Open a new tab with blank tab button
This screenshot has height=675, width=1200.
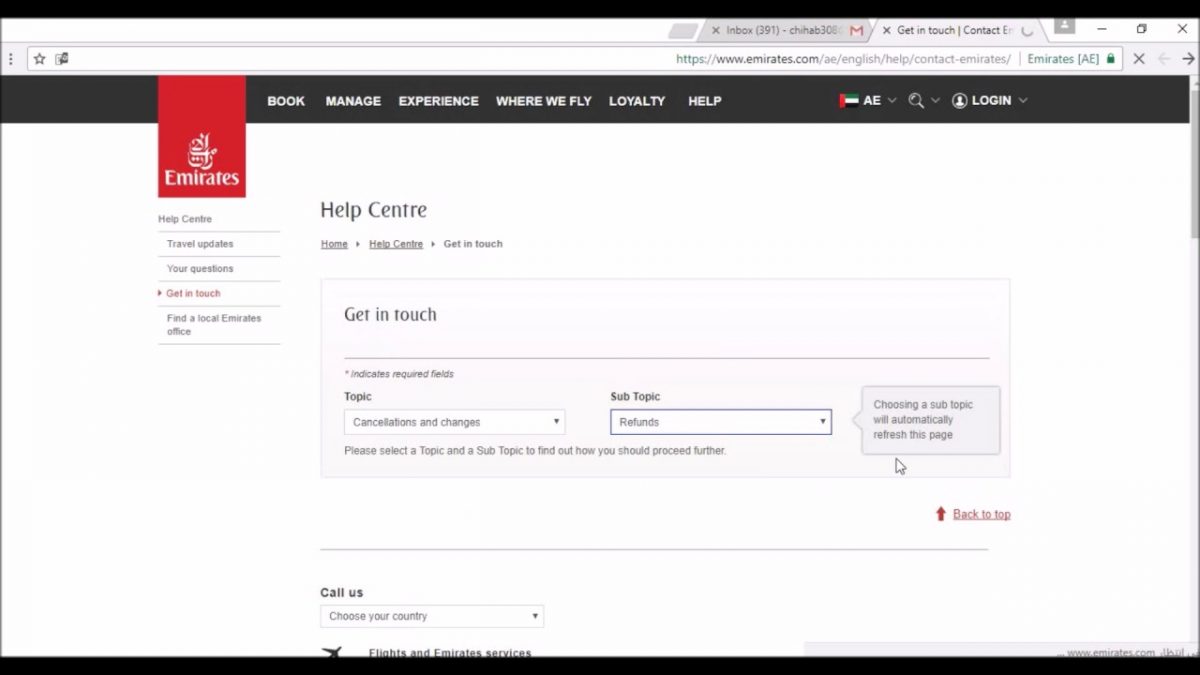click(683, 30)
